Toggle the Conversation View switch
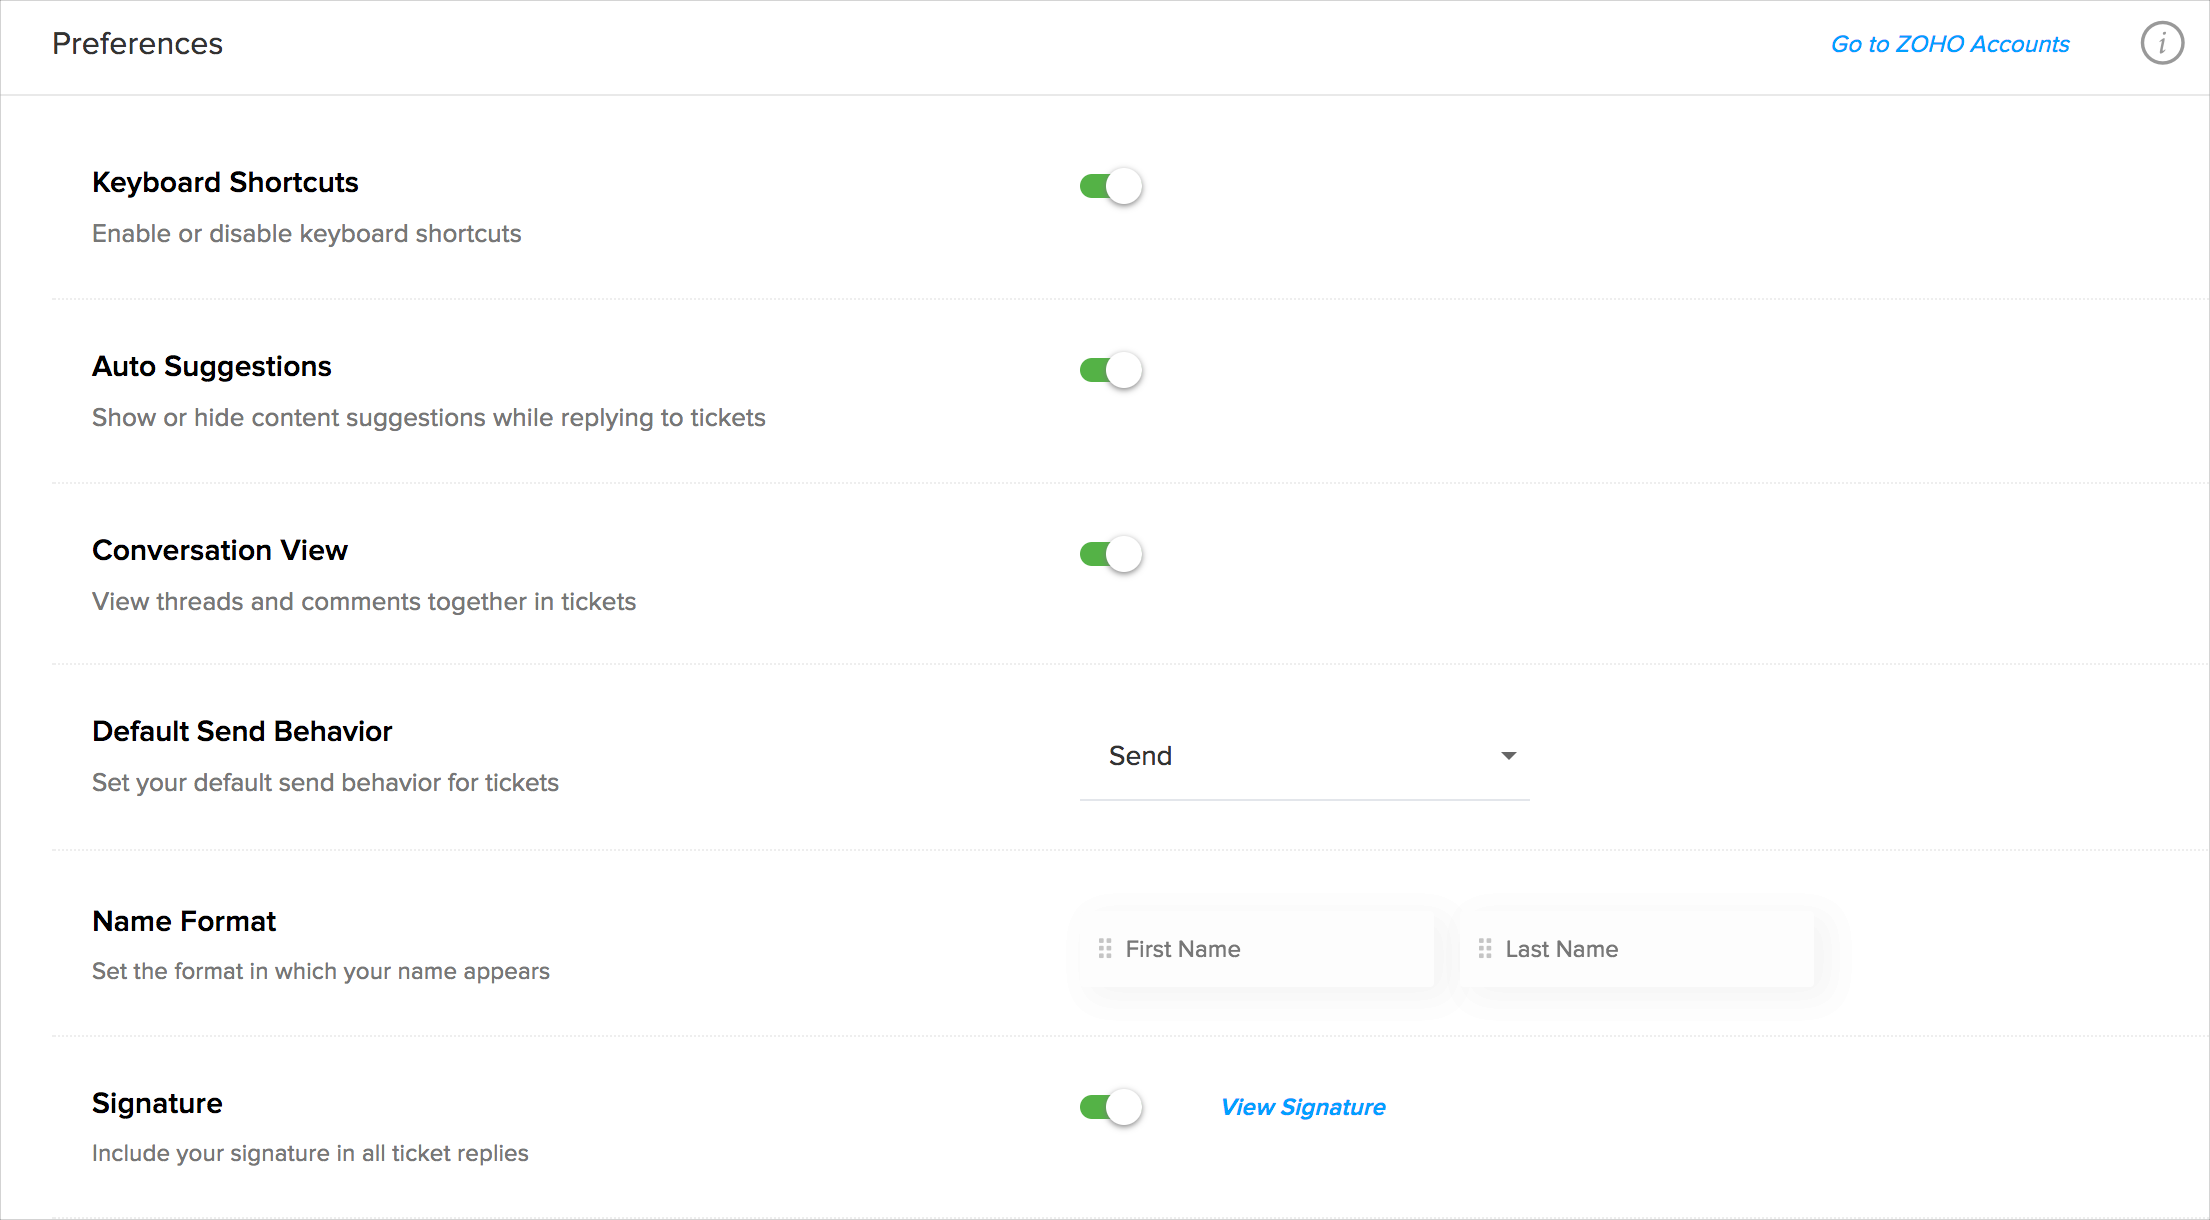 [x=1110, y=554]
